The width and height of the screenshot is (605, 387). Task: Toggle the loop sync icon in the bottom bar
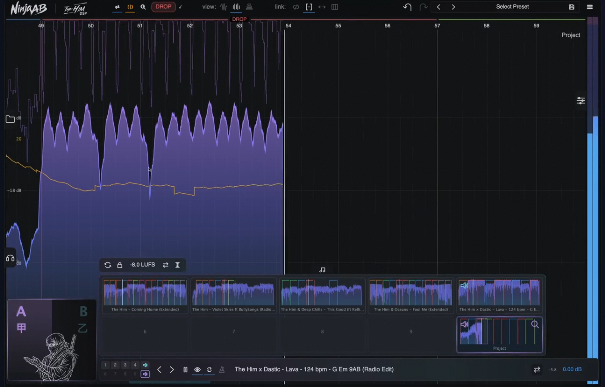point(209,370)
